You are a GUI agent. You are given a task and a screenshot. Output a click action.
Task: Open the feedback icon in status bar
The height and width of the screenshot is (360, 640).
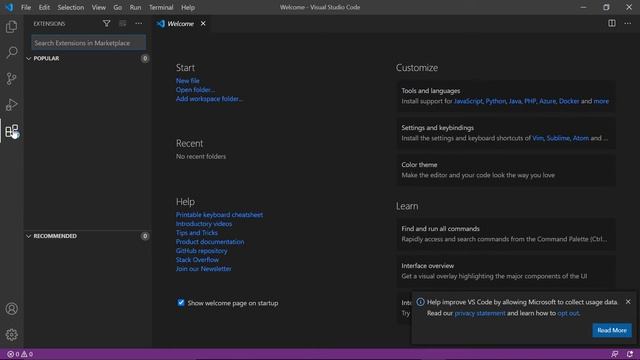coord(614,354)
